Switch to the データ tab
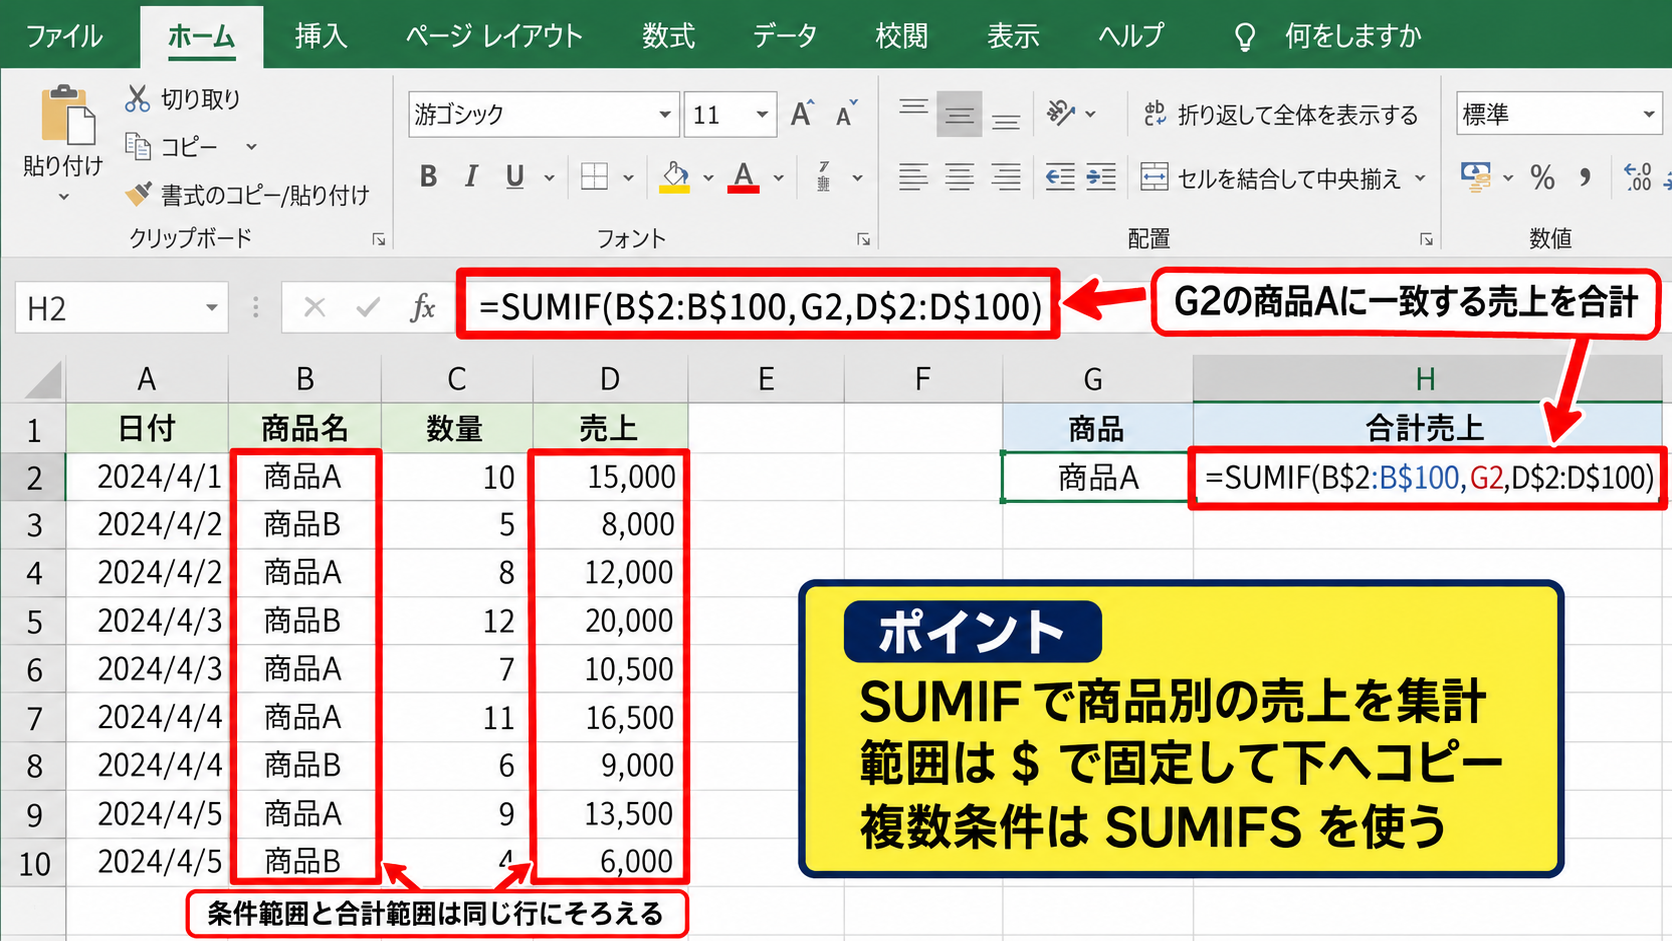The height and width of the screenshot is (941, 1672). pos(784,36)
